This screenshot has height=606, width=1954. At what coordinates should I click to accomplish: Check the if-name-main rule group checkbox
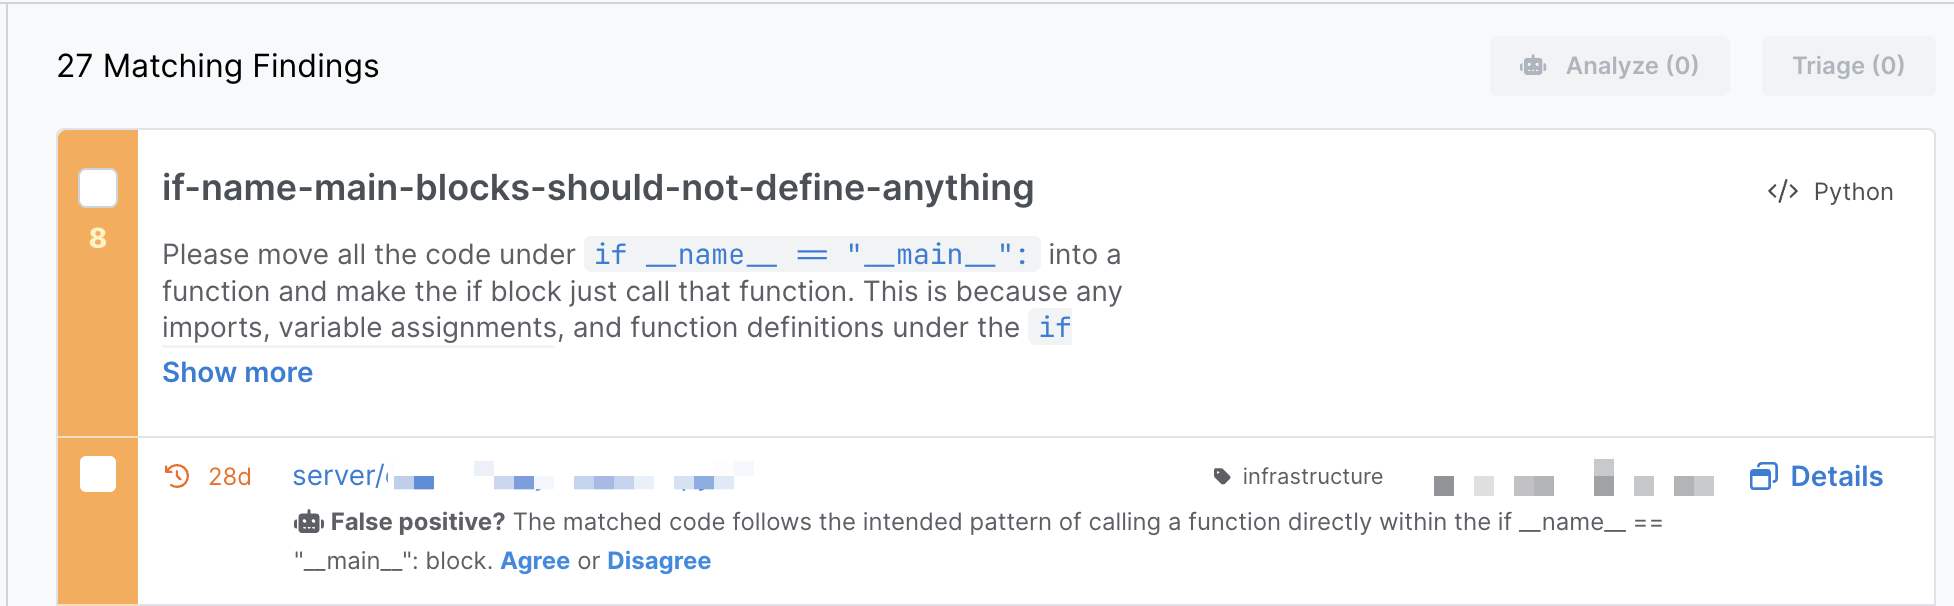(x=98, y=188)
